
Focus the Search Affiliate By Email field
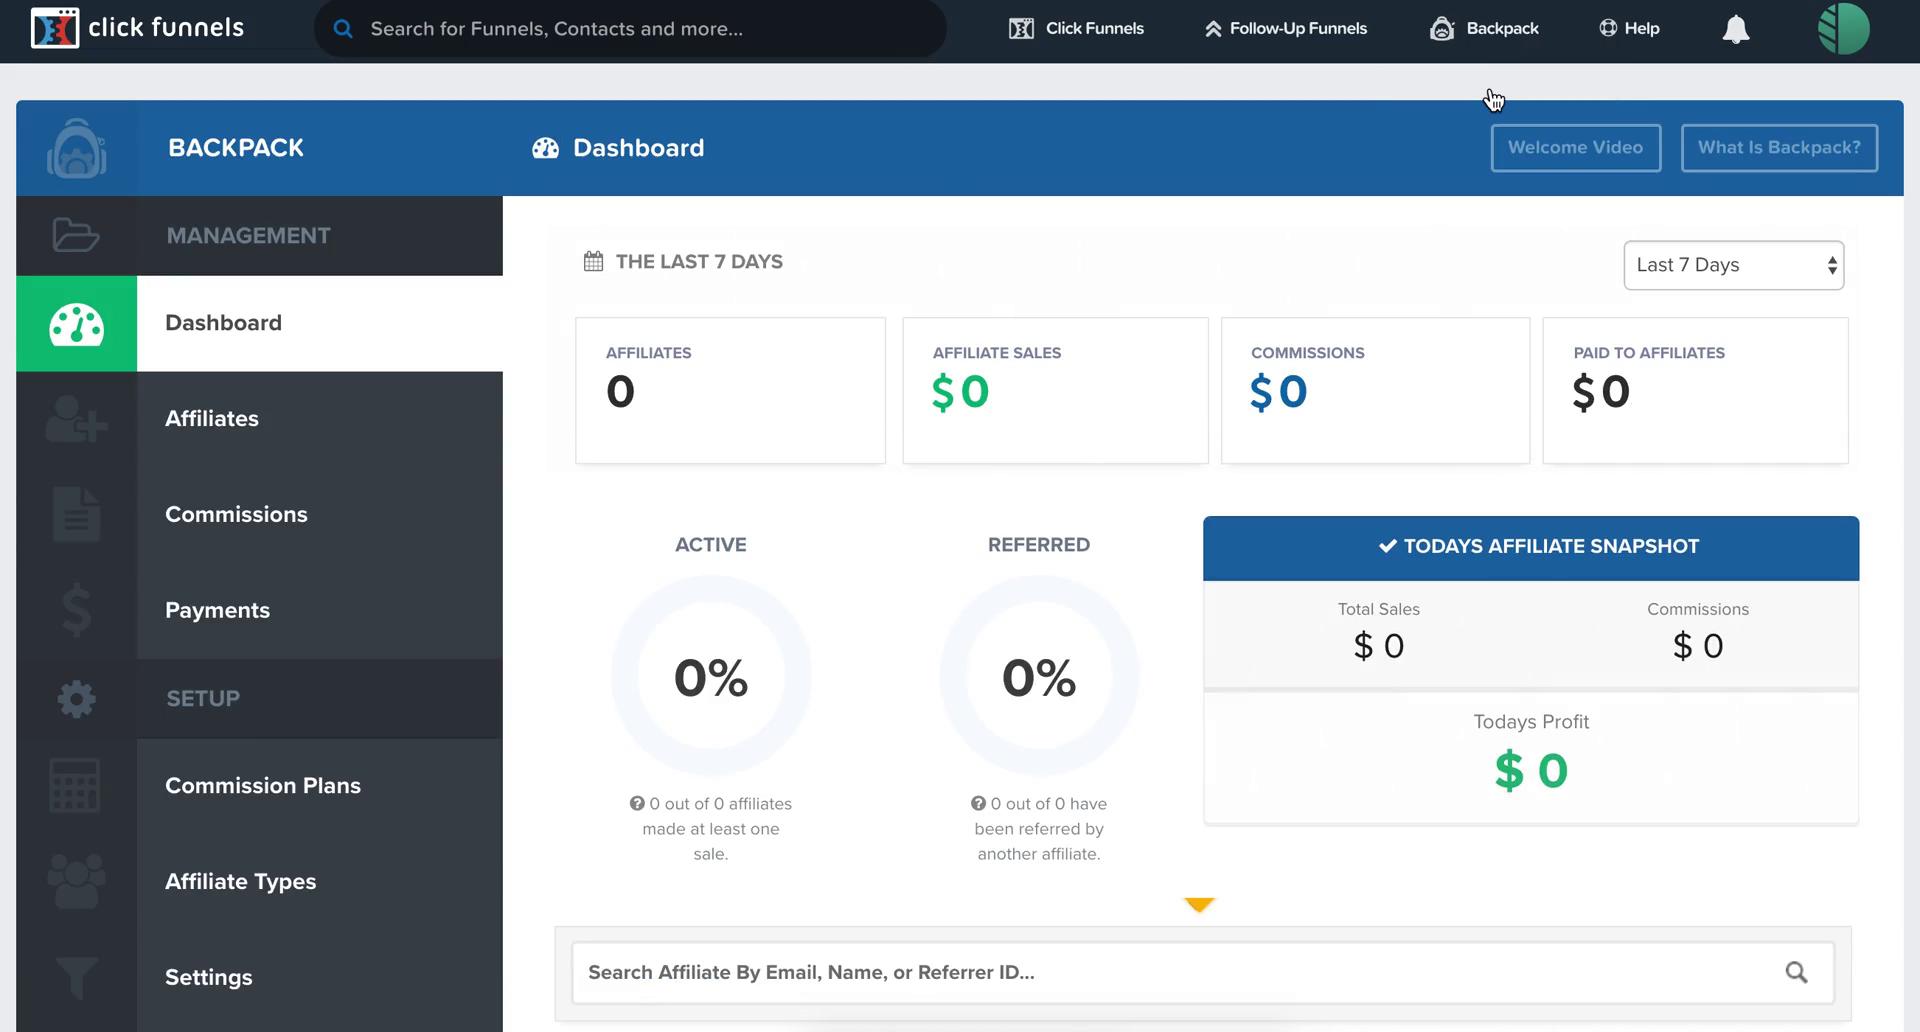(1203, 972)
